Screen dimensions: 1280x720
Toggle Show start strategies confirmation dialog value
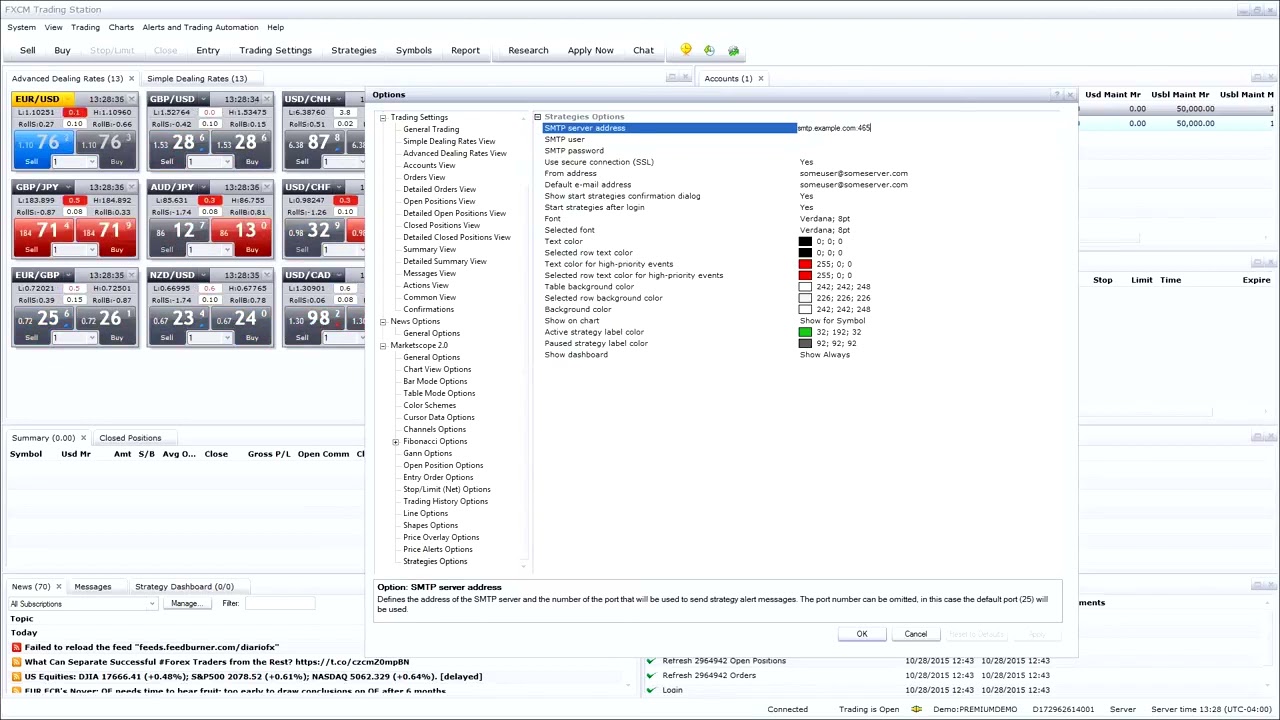[806, 196]
